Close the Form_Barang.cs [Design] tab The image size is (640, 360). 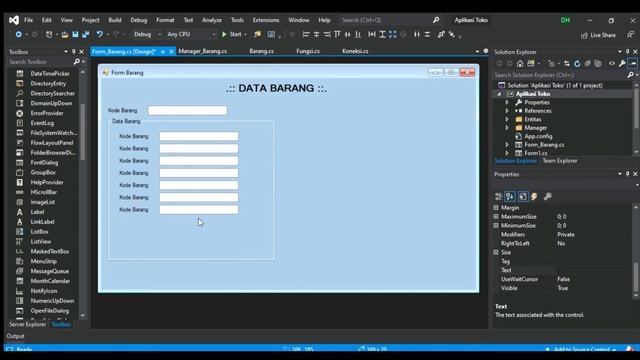171,51
